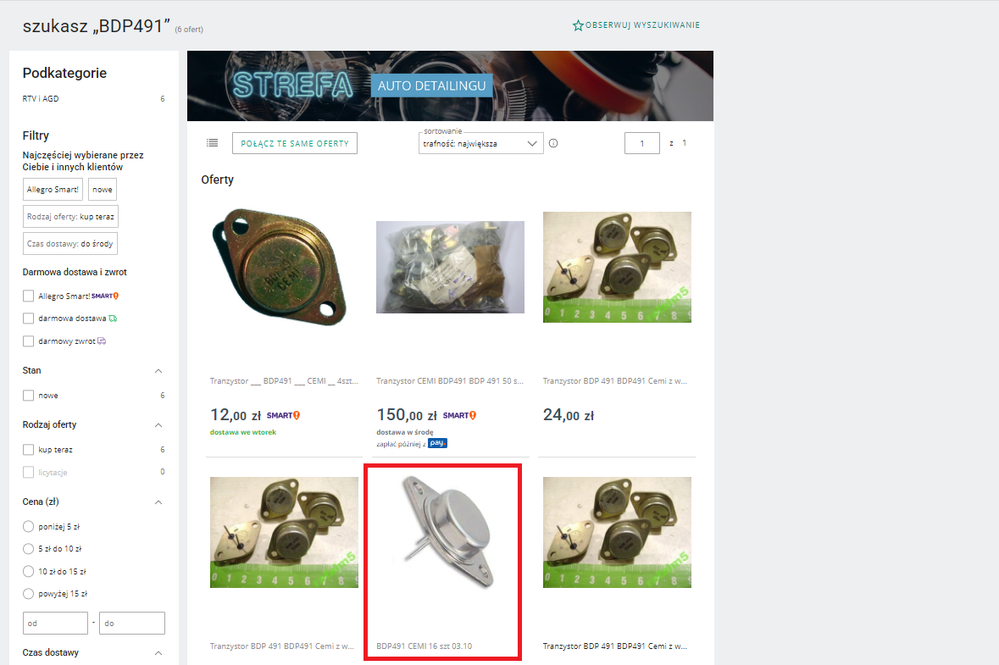Apply the Czas dostawy: do środy chip
This screenshot has height=665, width=999.
tap(70, 244)
